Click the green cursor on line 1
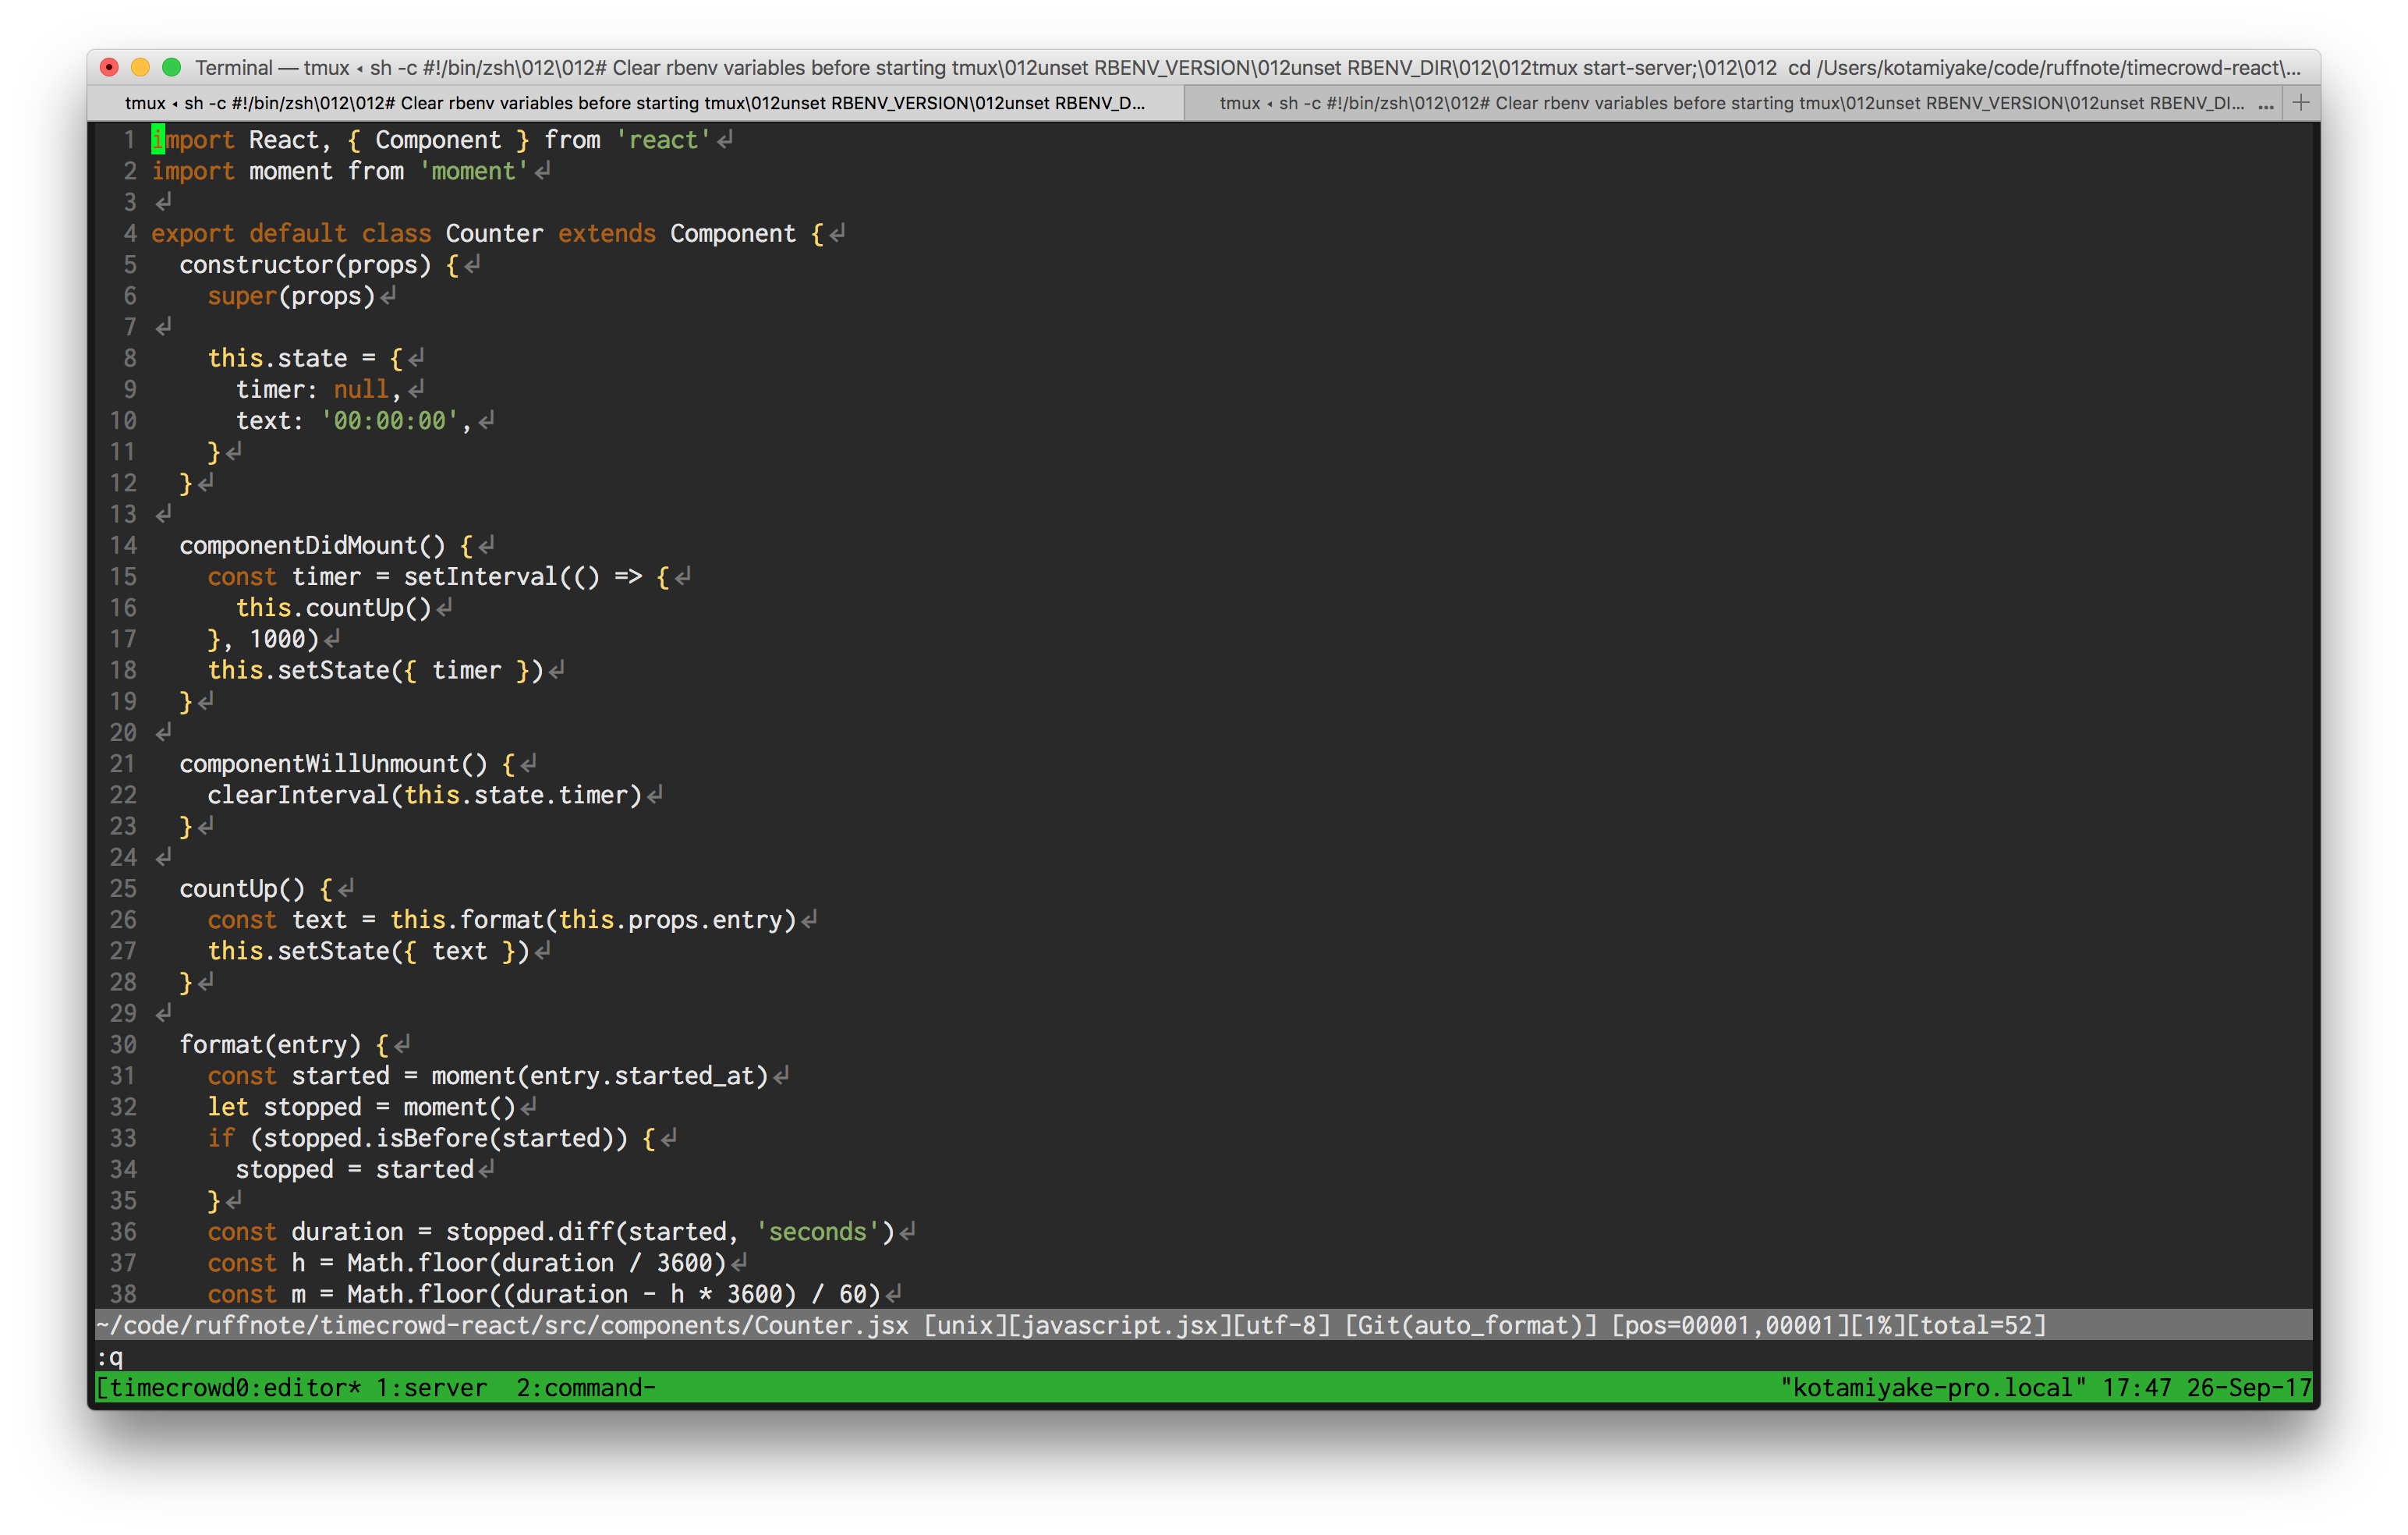Viewport: 2408px width, 1535px height. [x=158, y=140]
